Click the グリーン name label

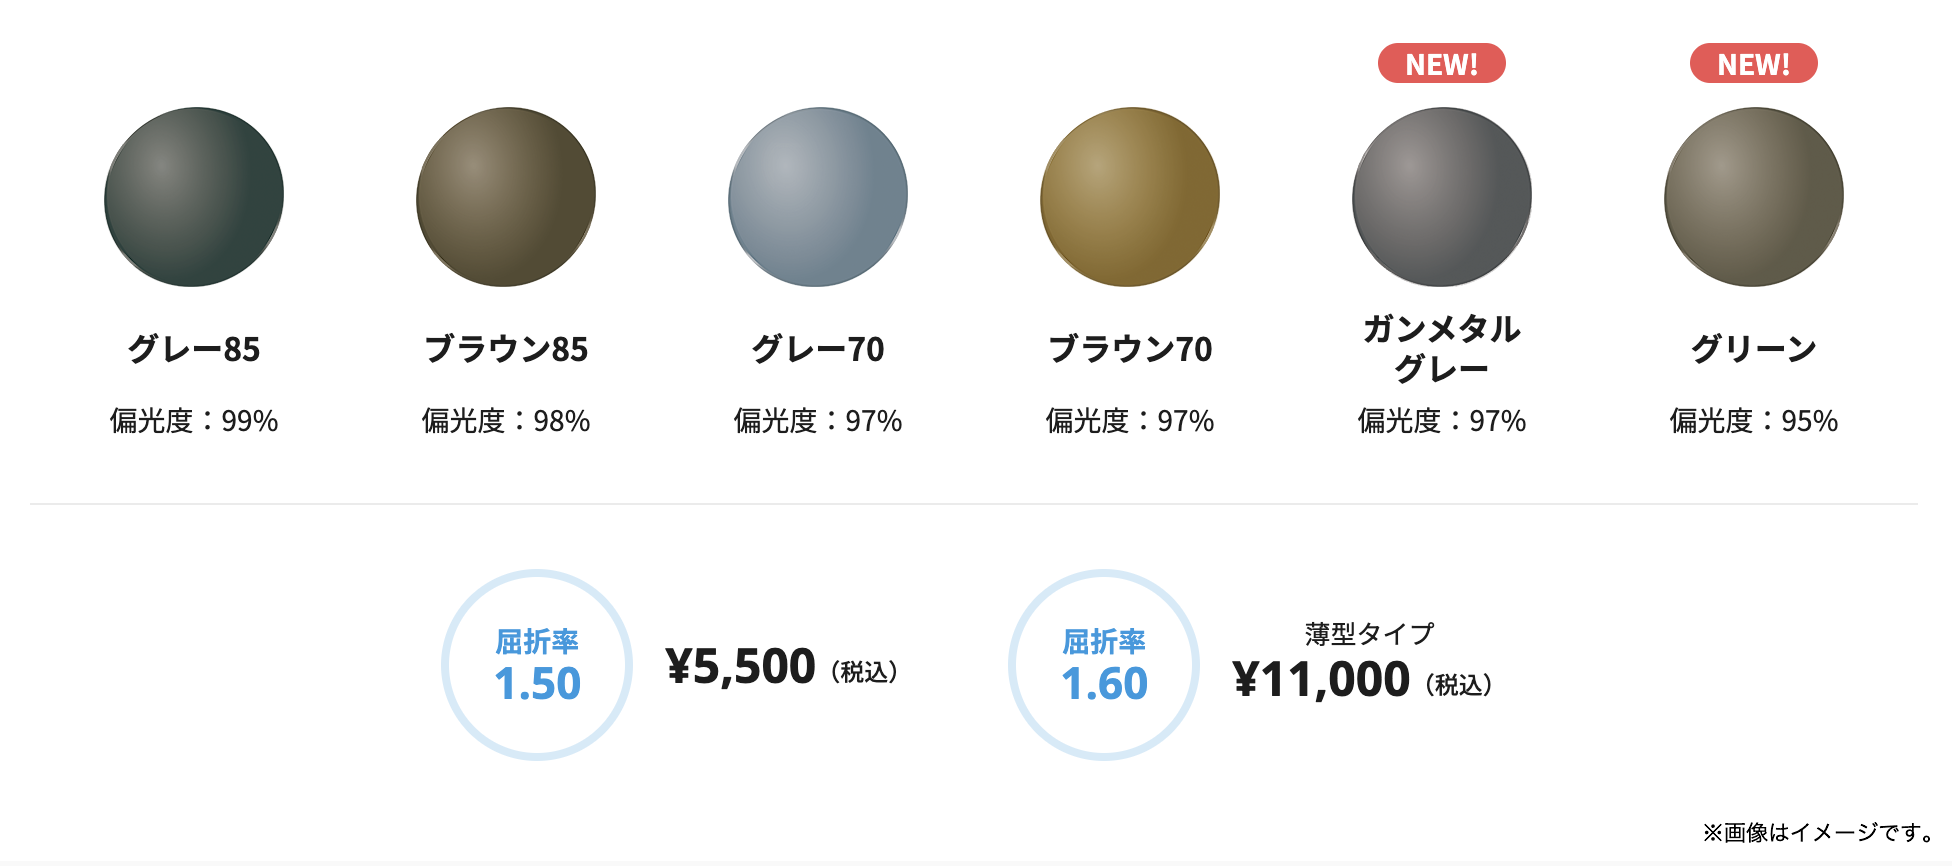[x=1754, y=349]
